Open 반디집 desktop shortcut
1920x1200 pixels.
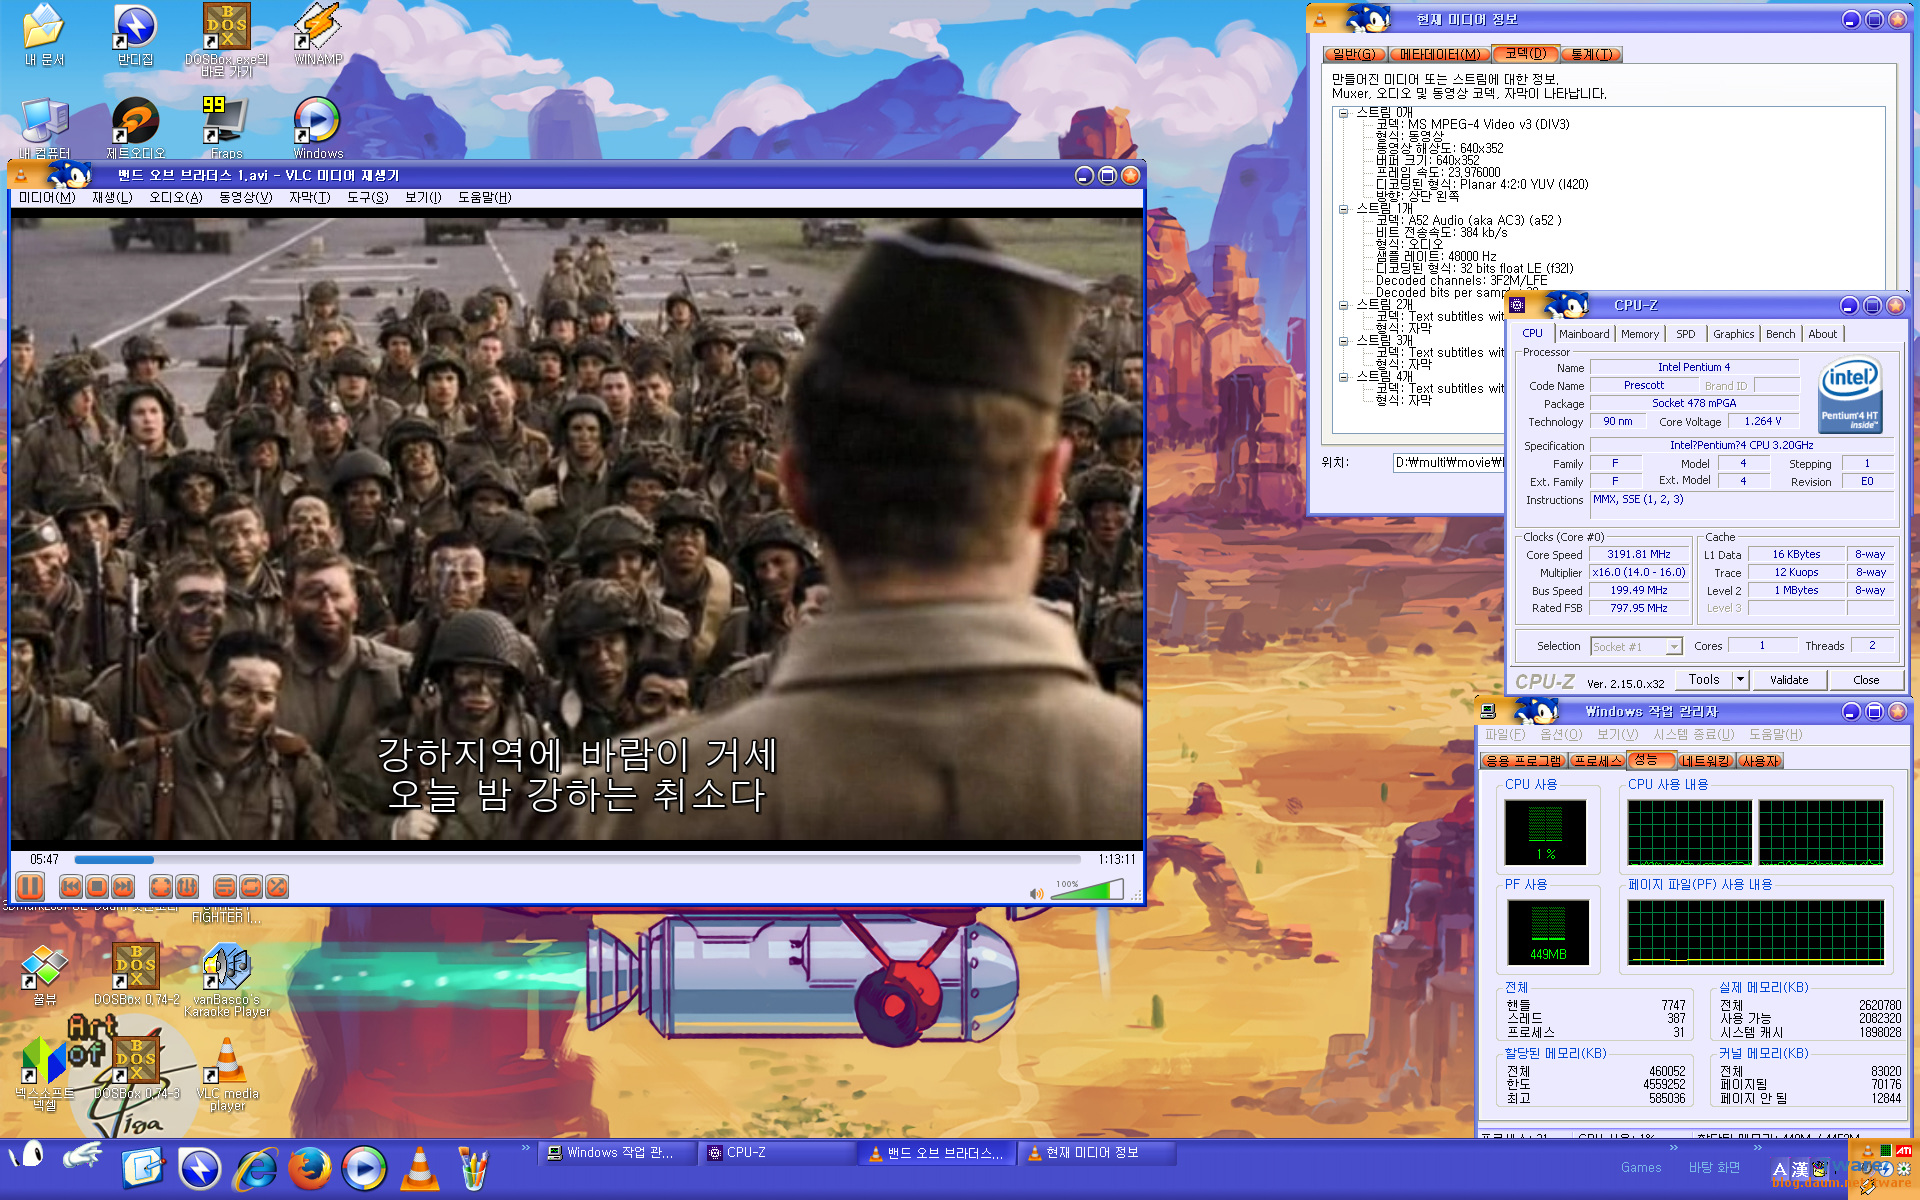coord(135,35)
